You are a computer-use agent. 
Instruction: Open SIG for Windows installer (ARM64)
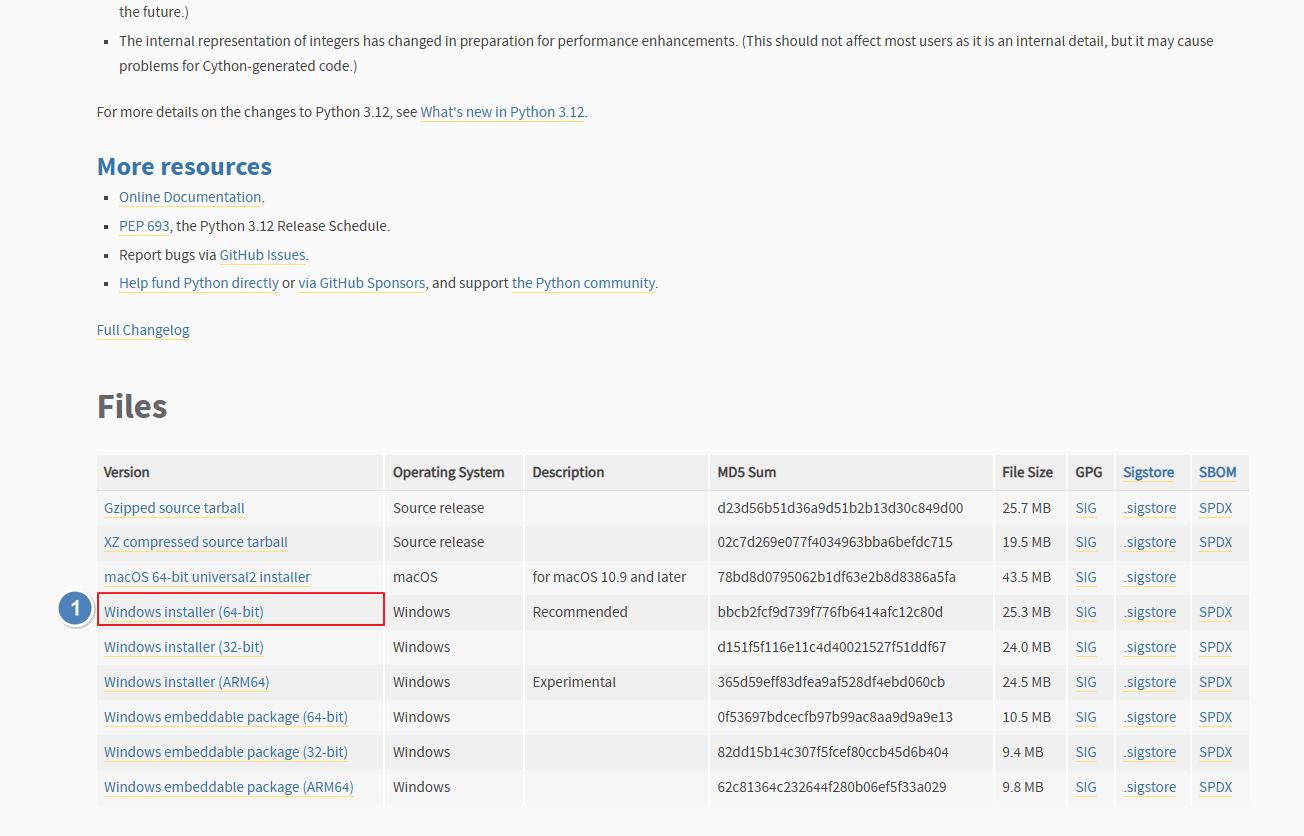tap(1086, 682)
